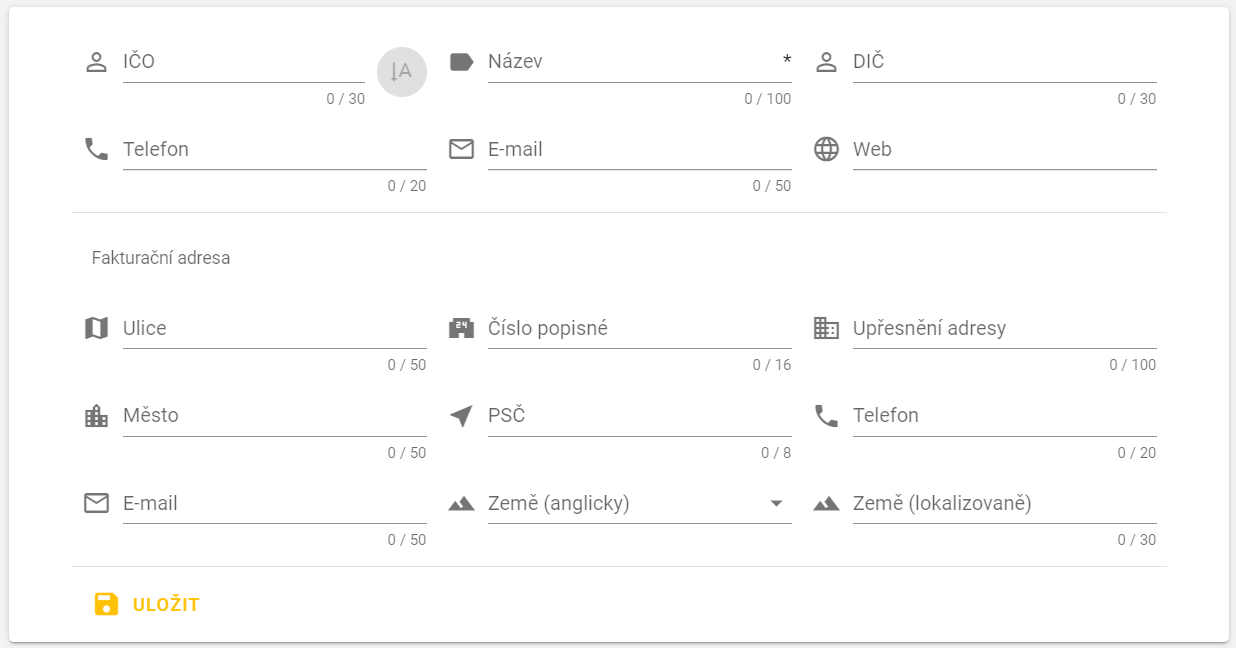The image size is (1236, 648).
Task: Click the globe icon next to Web
Action: click(x=826, y=150)
